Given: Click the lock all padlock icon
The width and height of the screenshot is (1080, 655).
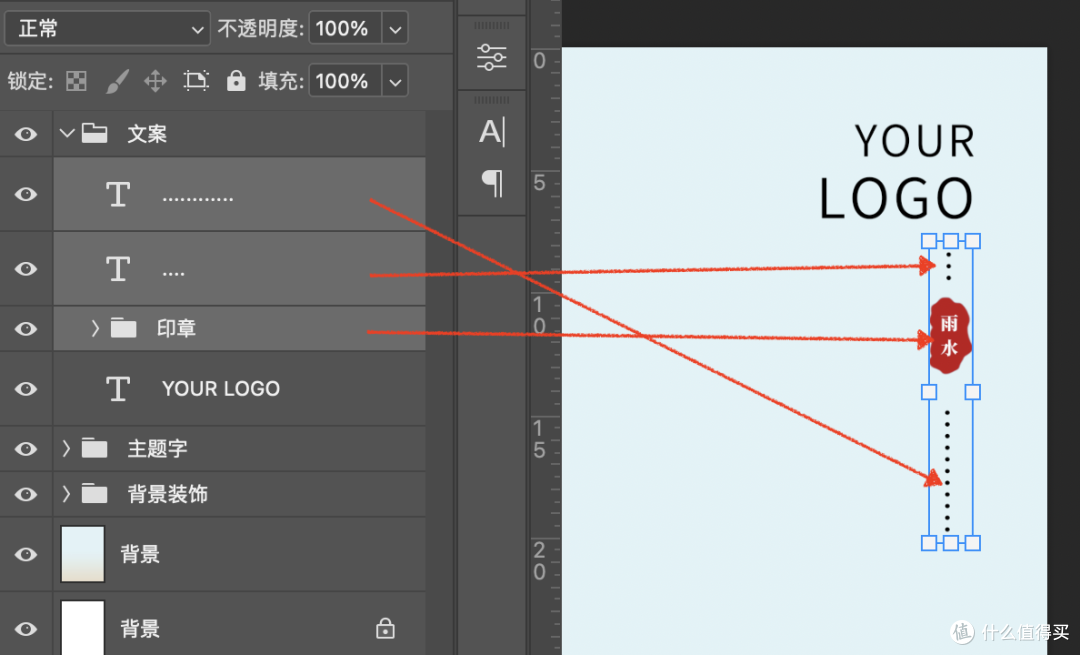Looking at the screenshot, I should 236,81.
